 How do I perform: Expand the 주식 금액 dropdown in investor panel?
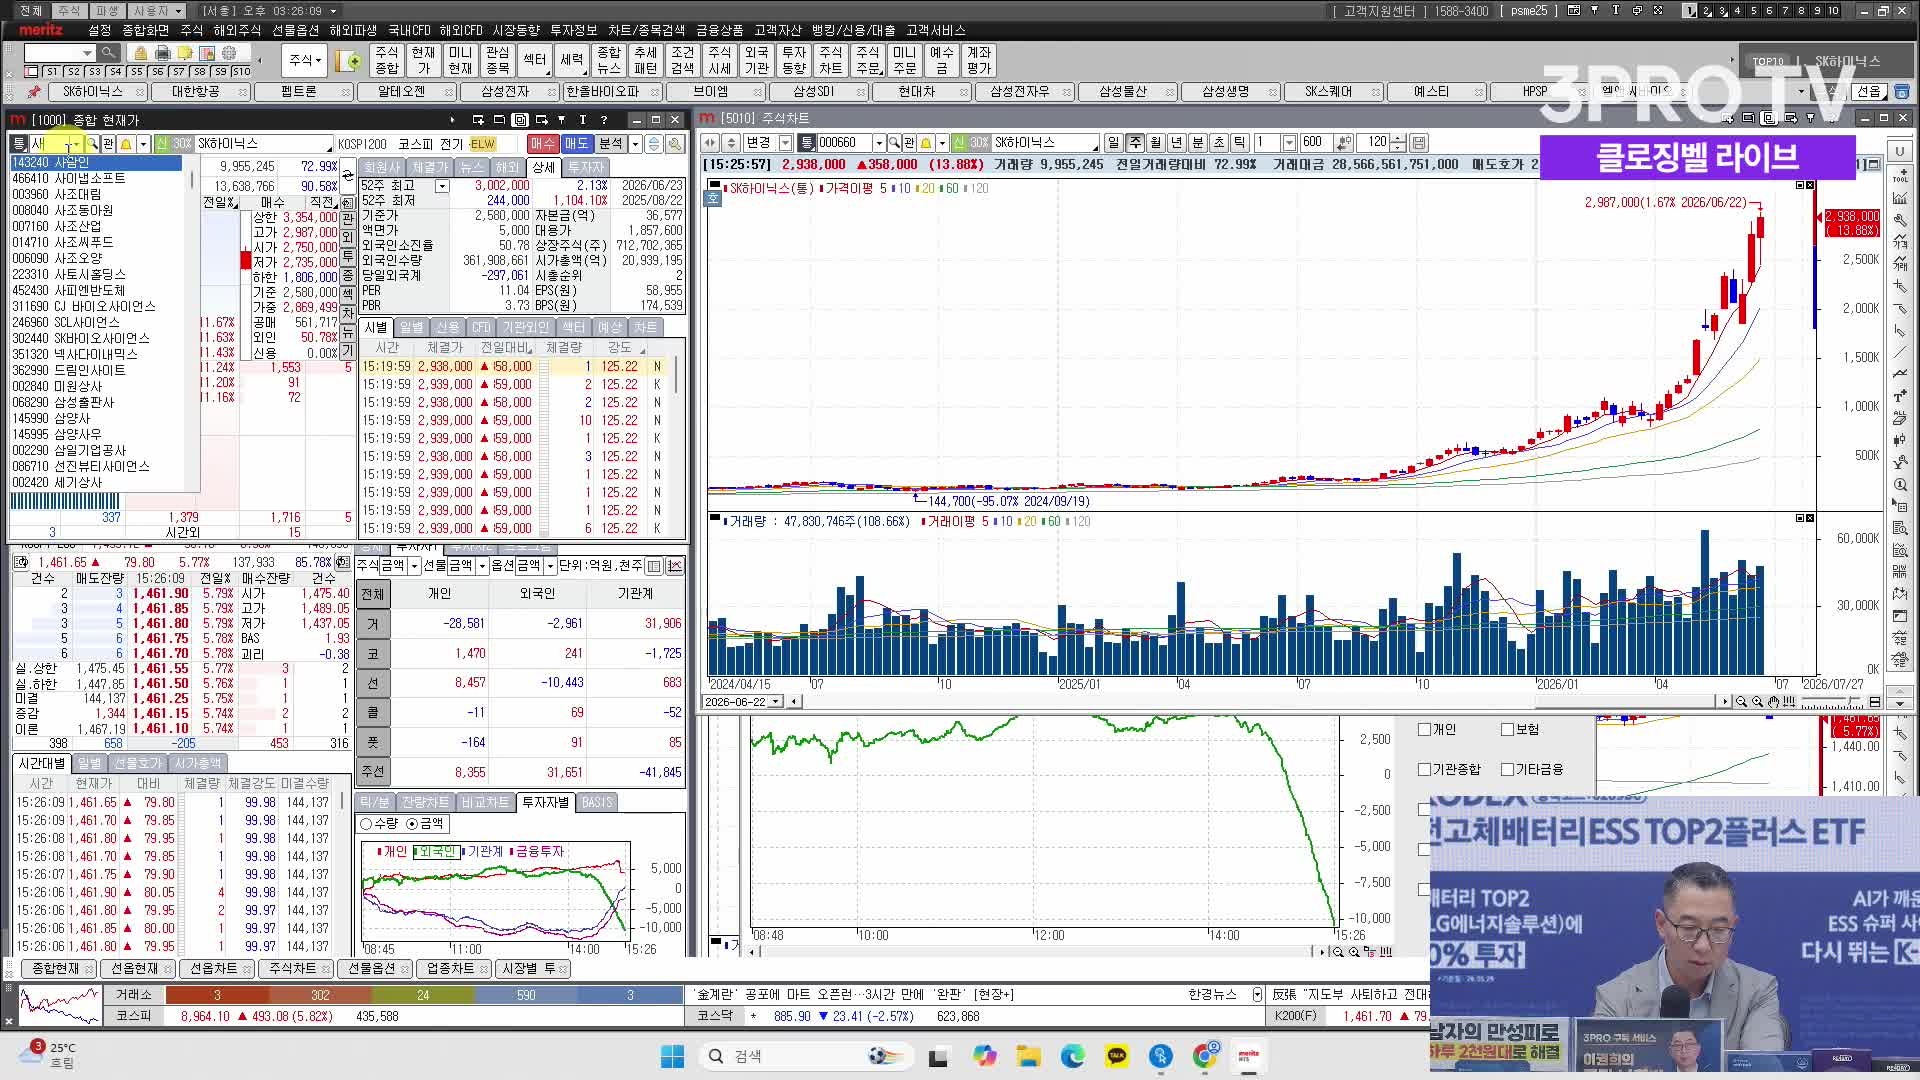[x=414, y=566]
